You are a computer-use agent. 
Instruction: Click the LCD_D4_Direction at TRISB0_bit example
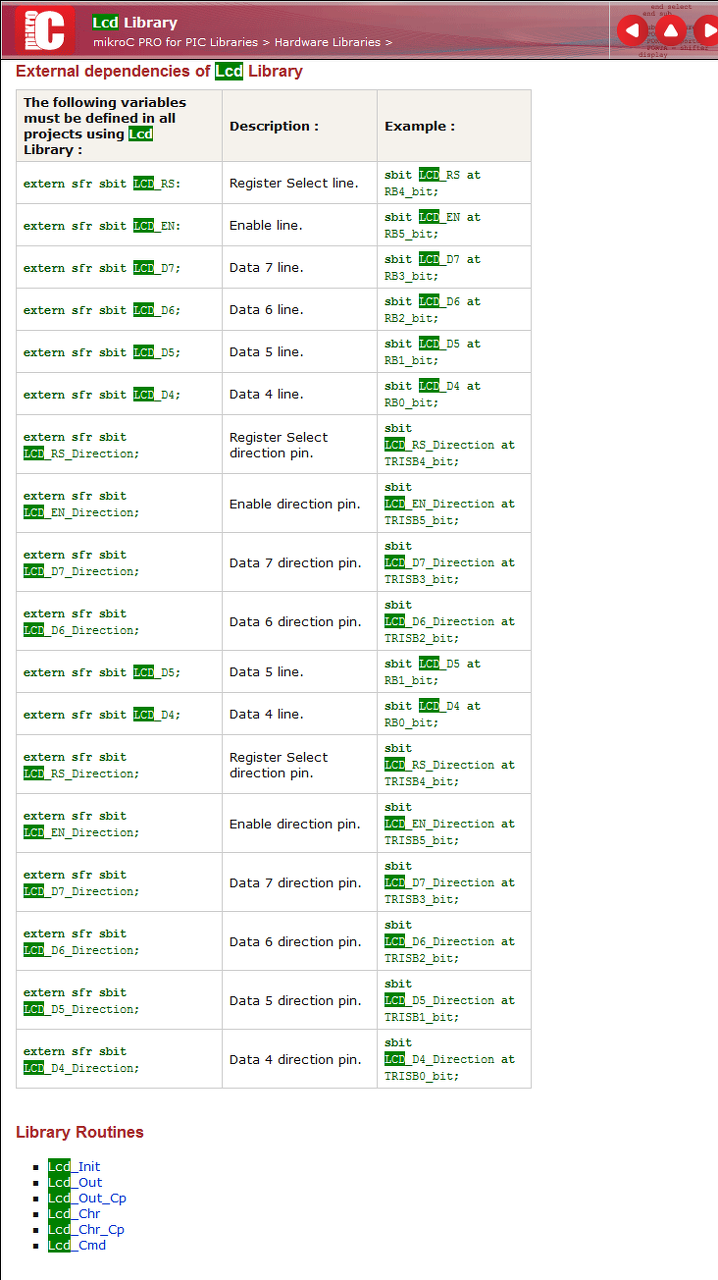(449, 1059)
